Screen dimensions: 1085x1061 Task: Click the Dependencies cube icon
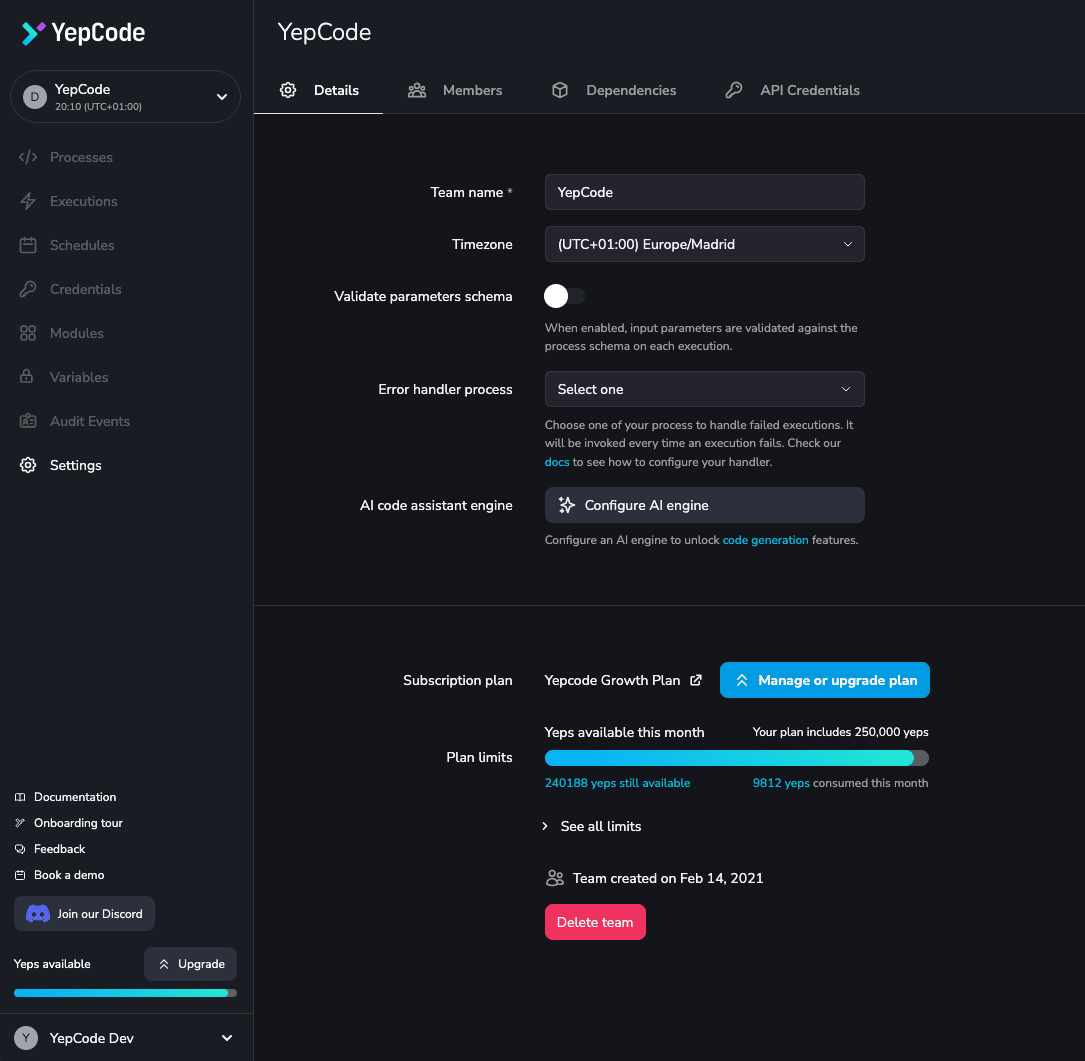(x=560, y=90)
